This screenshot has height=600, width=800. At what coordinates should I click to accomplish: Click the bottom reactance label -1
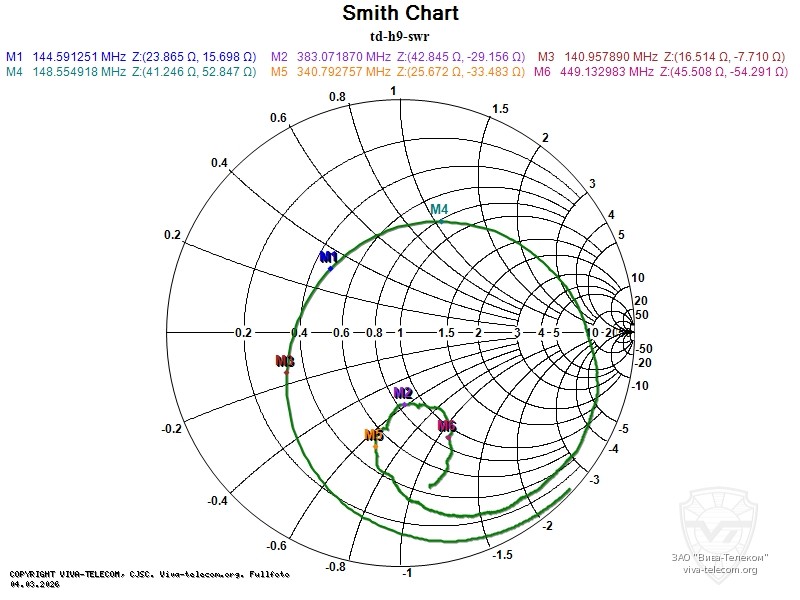coord(406,573)
